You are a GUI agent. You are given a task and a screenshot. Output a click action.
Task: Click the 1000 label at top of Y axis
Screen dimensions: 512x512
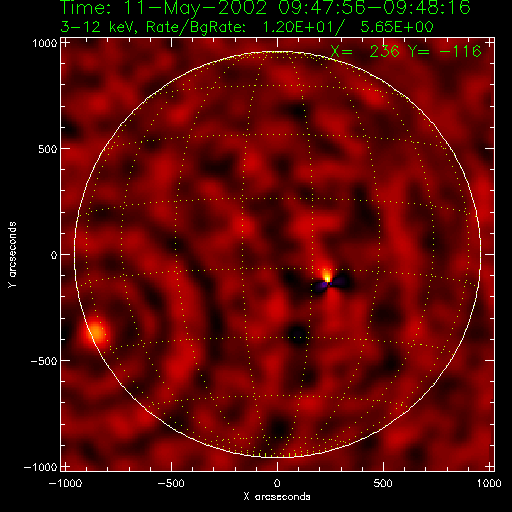click(45, 43)
